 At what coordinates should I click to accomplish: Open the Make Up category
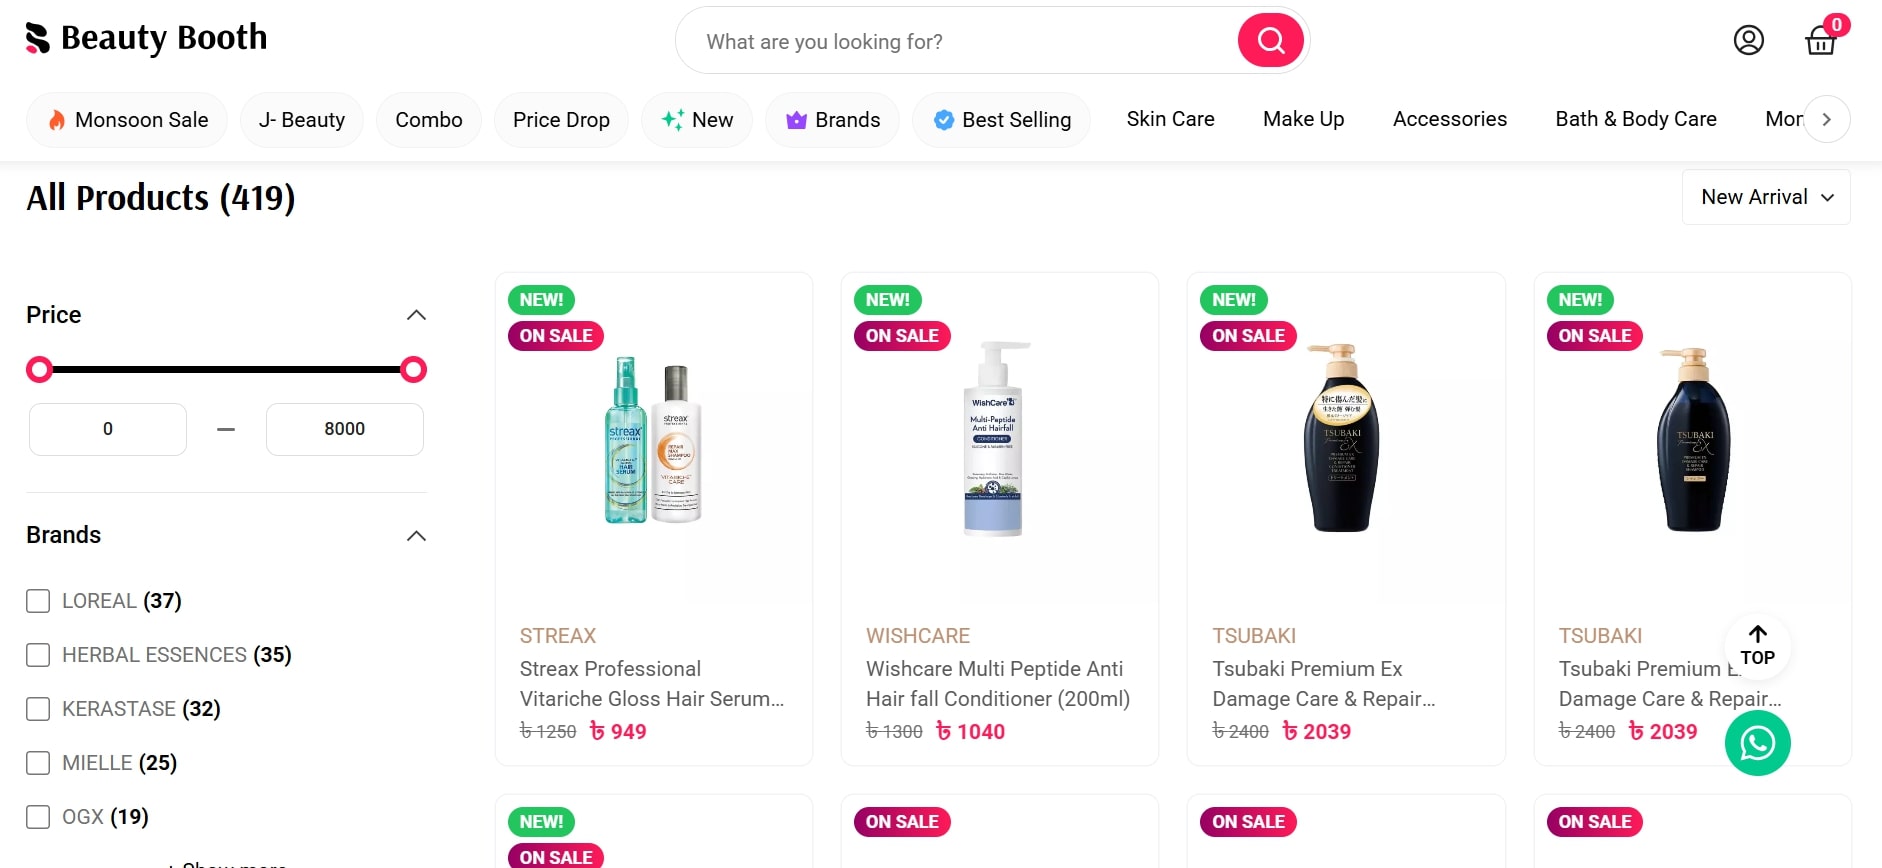tap(1303, 119)
